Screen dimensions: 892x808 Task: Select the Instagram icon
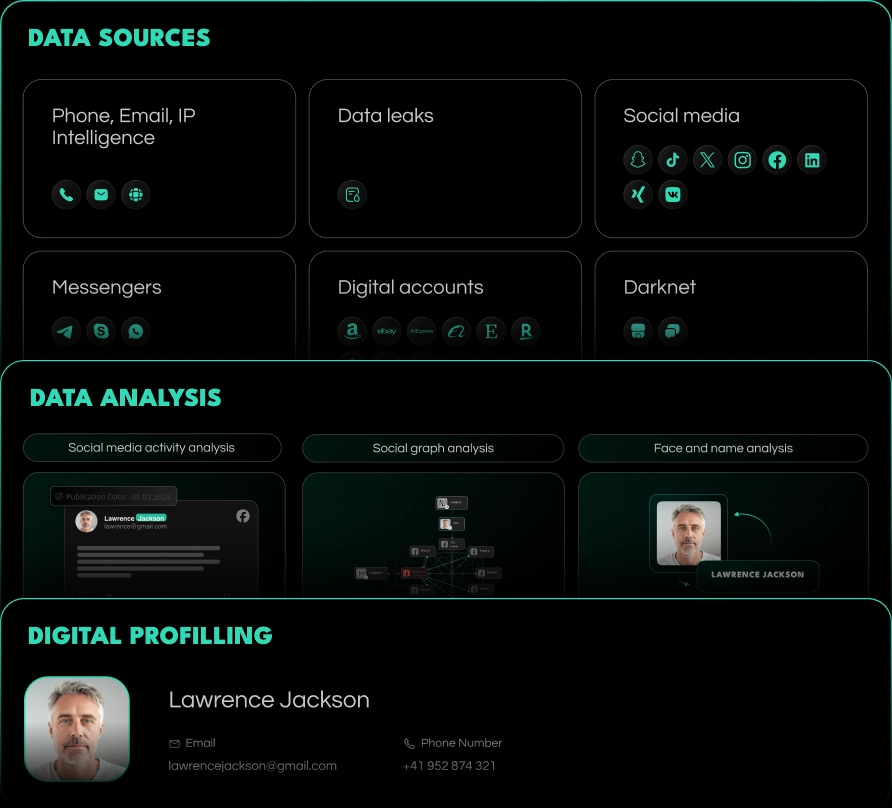742,160
